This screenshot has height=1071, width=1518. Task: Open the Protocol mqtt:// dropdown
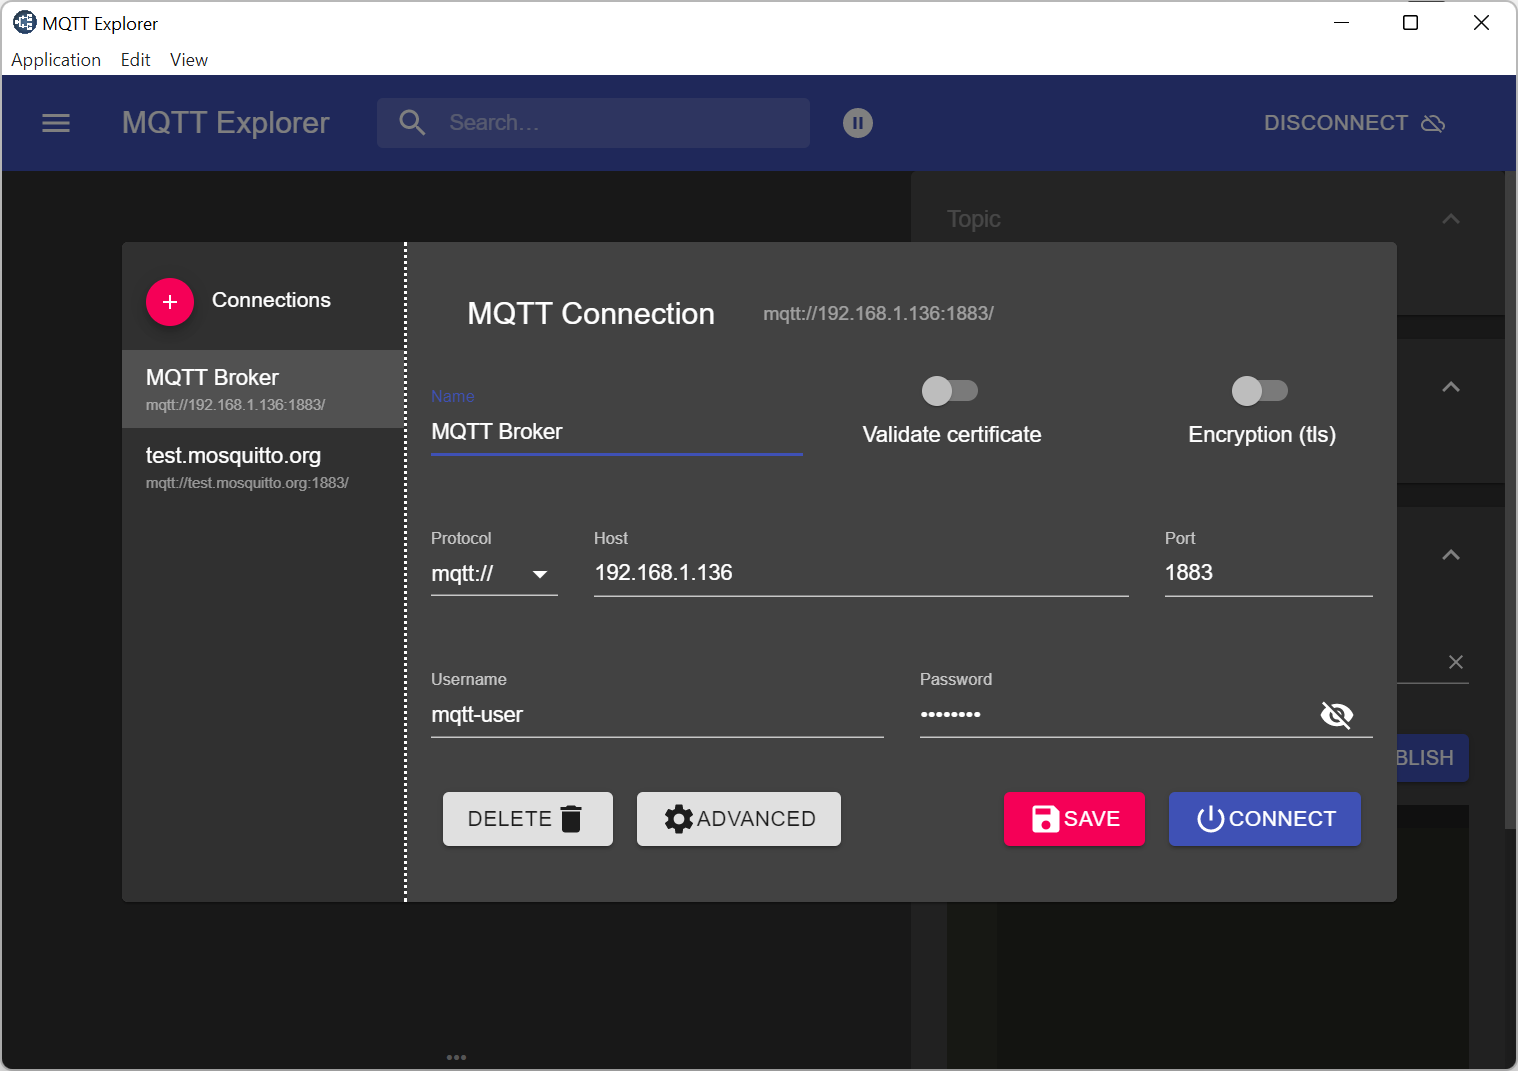click(x=494, y=573)
